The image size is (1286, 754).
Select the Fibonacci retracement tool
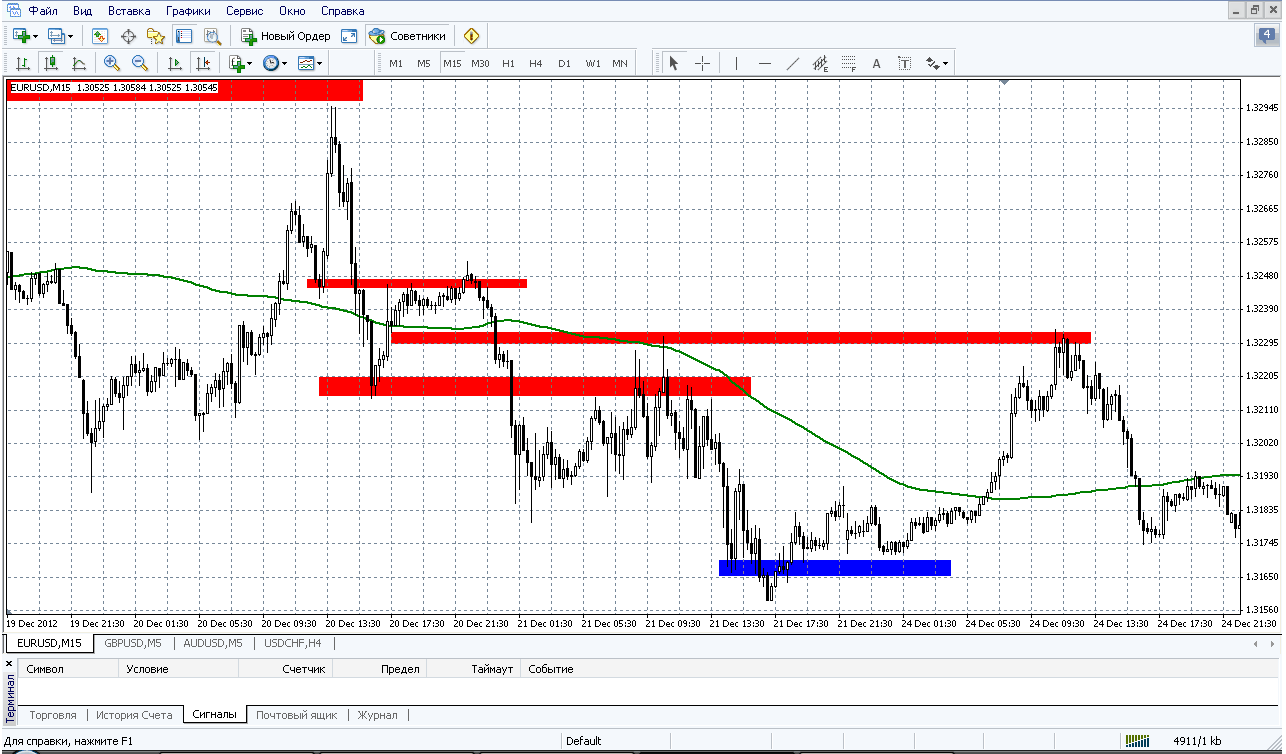point(849,63)
